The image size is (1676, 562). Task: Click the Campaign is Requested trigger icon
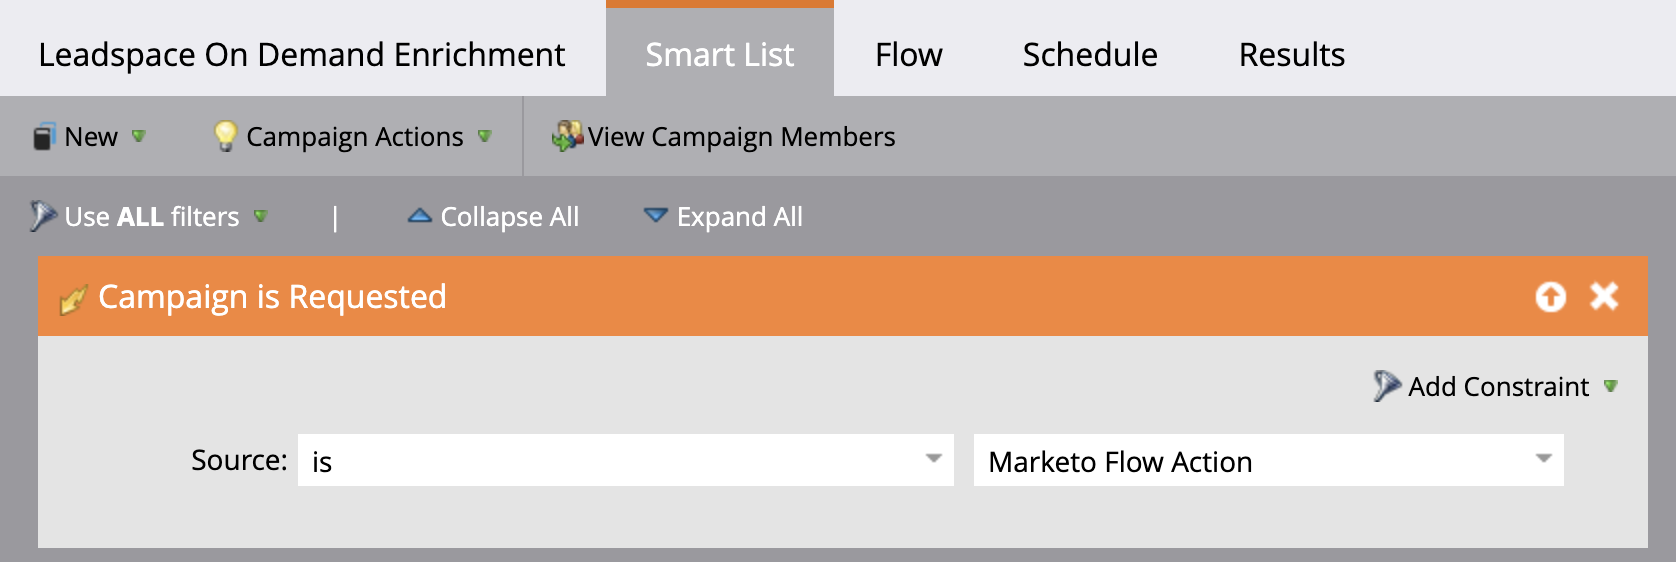click(x=73, y=298)
